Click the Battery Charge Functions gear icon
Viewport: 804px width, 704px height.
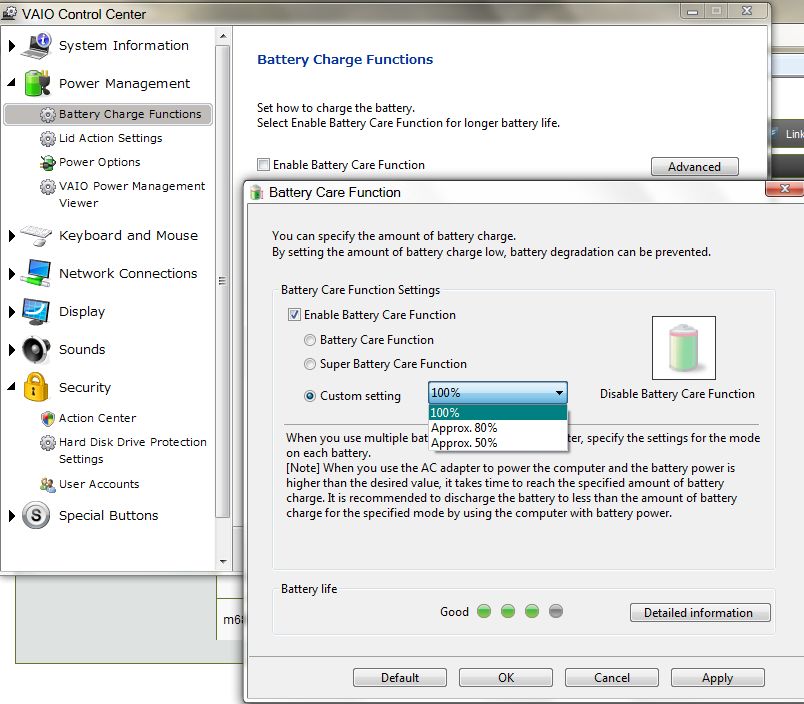[x=48, y=114]
